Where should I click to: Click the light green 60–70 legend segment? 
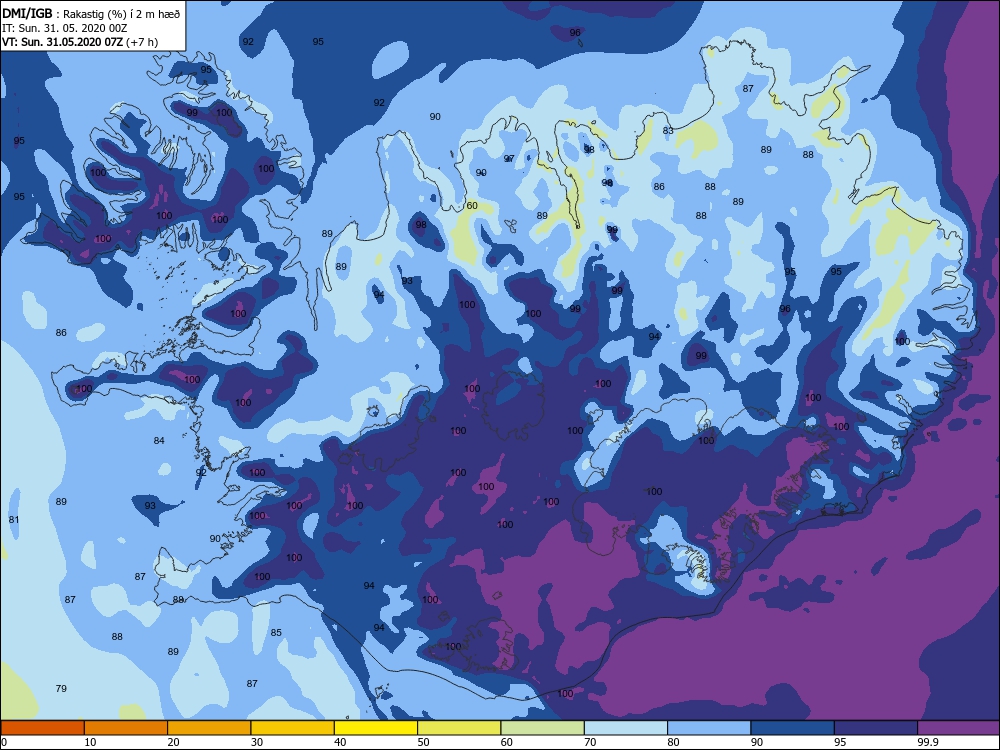tap(543, 728)
